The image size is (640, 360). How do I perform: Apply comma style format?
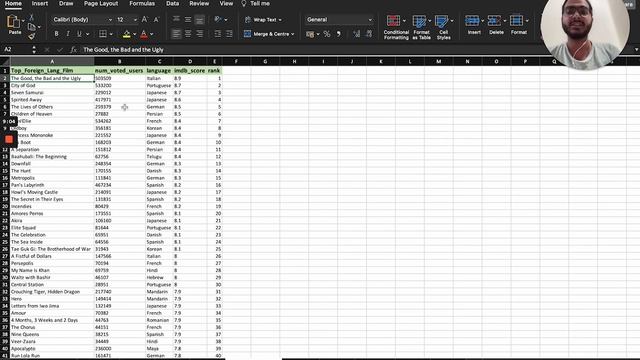[339, 34]
